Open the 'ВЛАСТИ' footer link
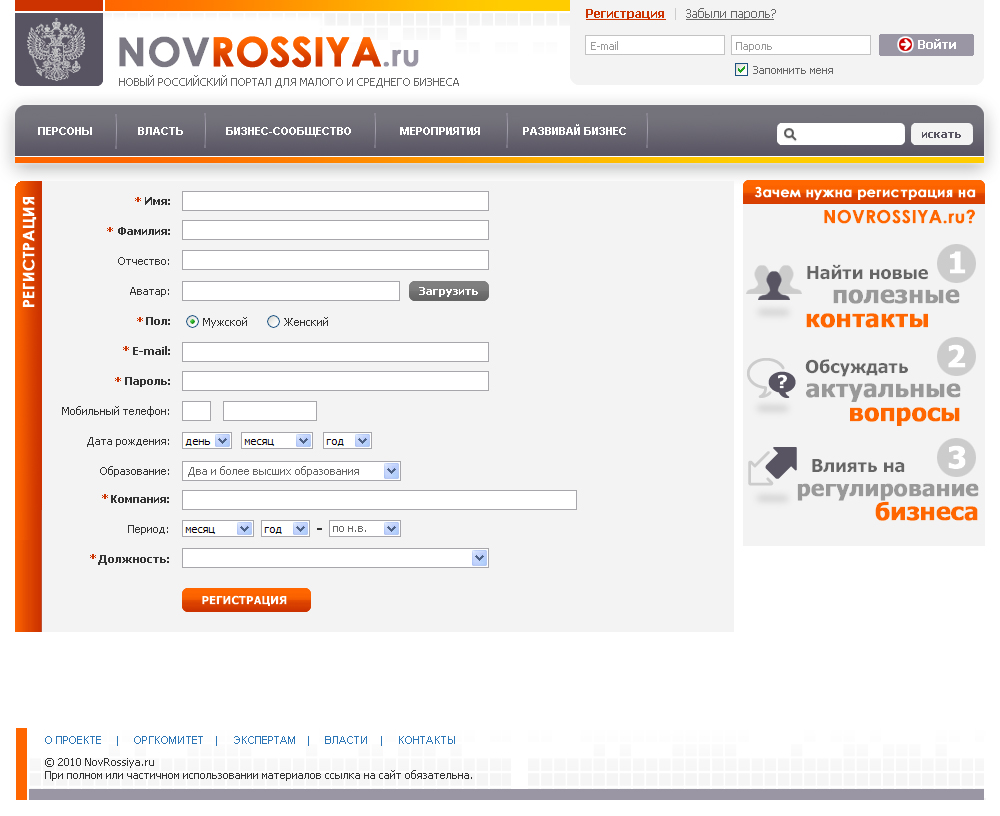The image size is (1000, 816). point(346,740)
